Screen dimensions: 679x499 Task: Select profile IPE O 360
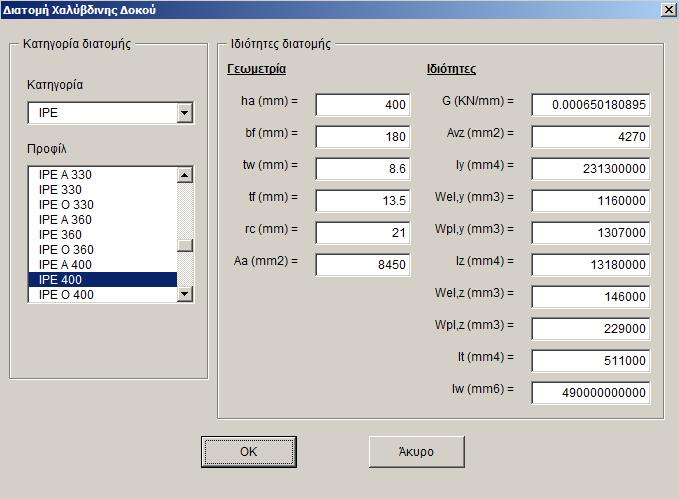click(103, 250)
